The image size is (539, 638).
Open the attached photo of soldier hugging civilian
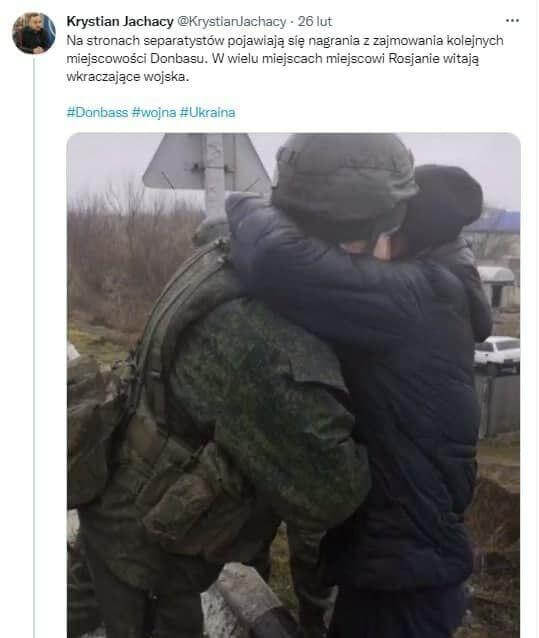coord(294,385)
